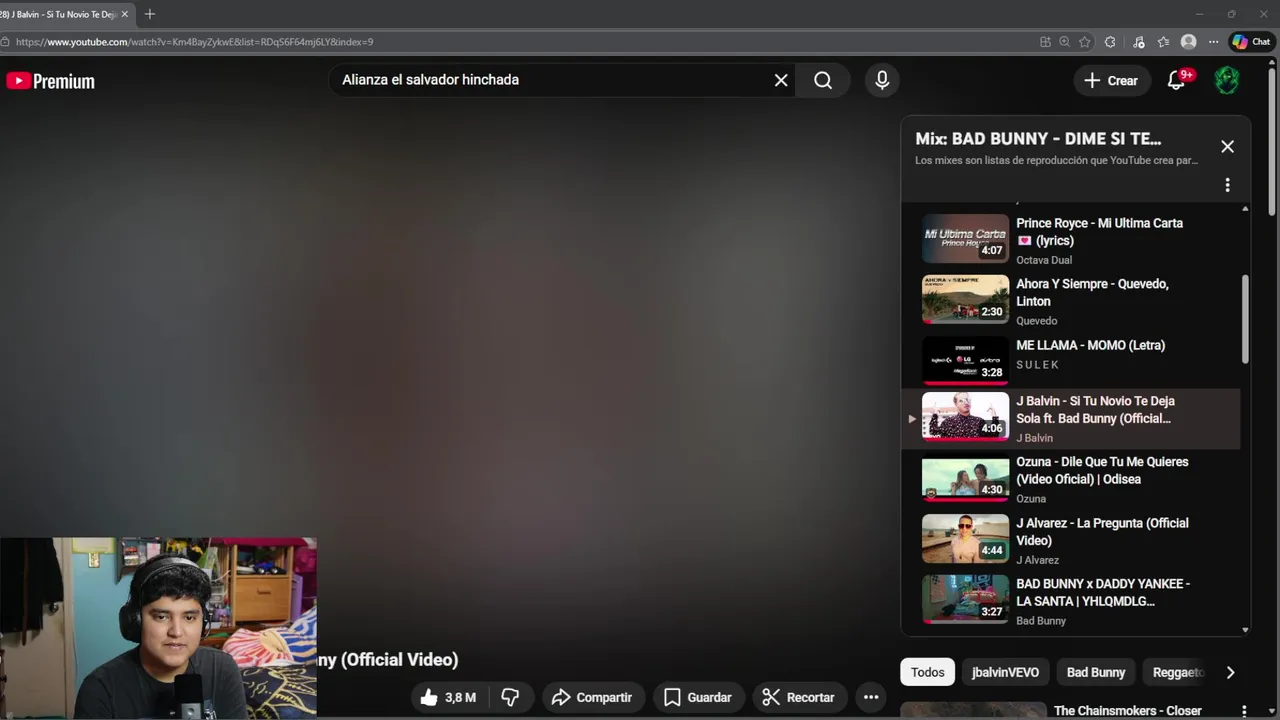The image size is (1280, 720).
Task: Click the Quevedo channel name
Action: [x=1036, y=321]
